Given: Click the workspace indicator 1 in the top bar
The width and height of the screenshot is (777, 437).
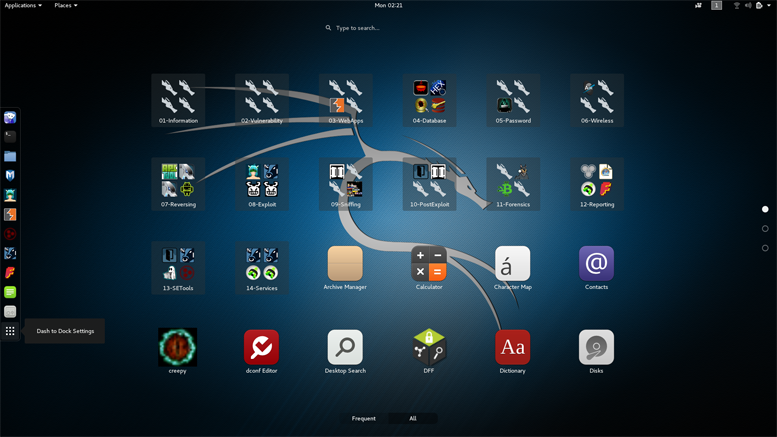Looking at the screenshot, I should (717, 5).
